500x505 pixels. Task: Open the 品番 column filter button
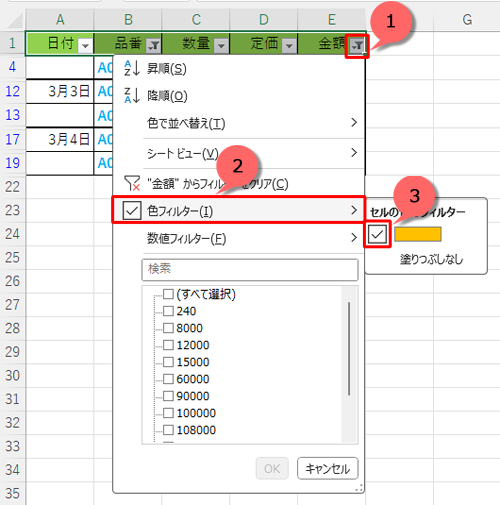coord(154,45)
